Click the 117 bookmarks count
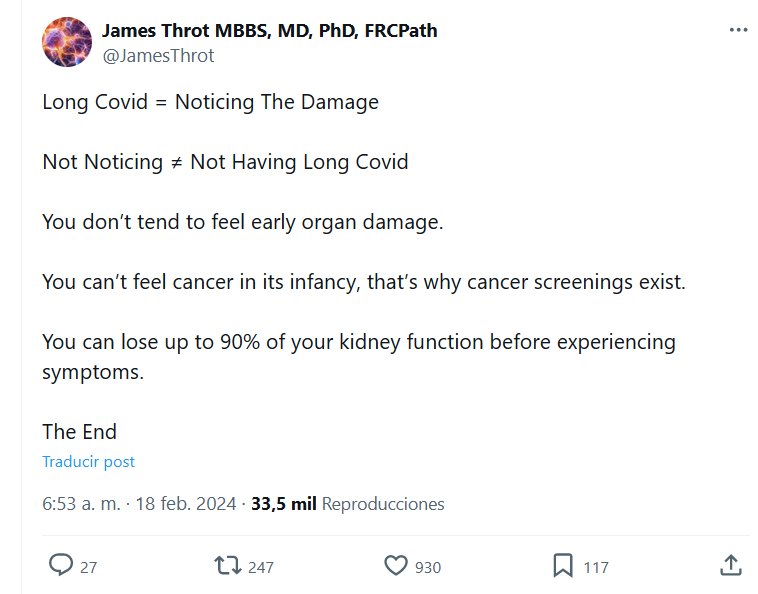Image resolution: width=758 pixels, height=594 pixels. coord(596,567)
